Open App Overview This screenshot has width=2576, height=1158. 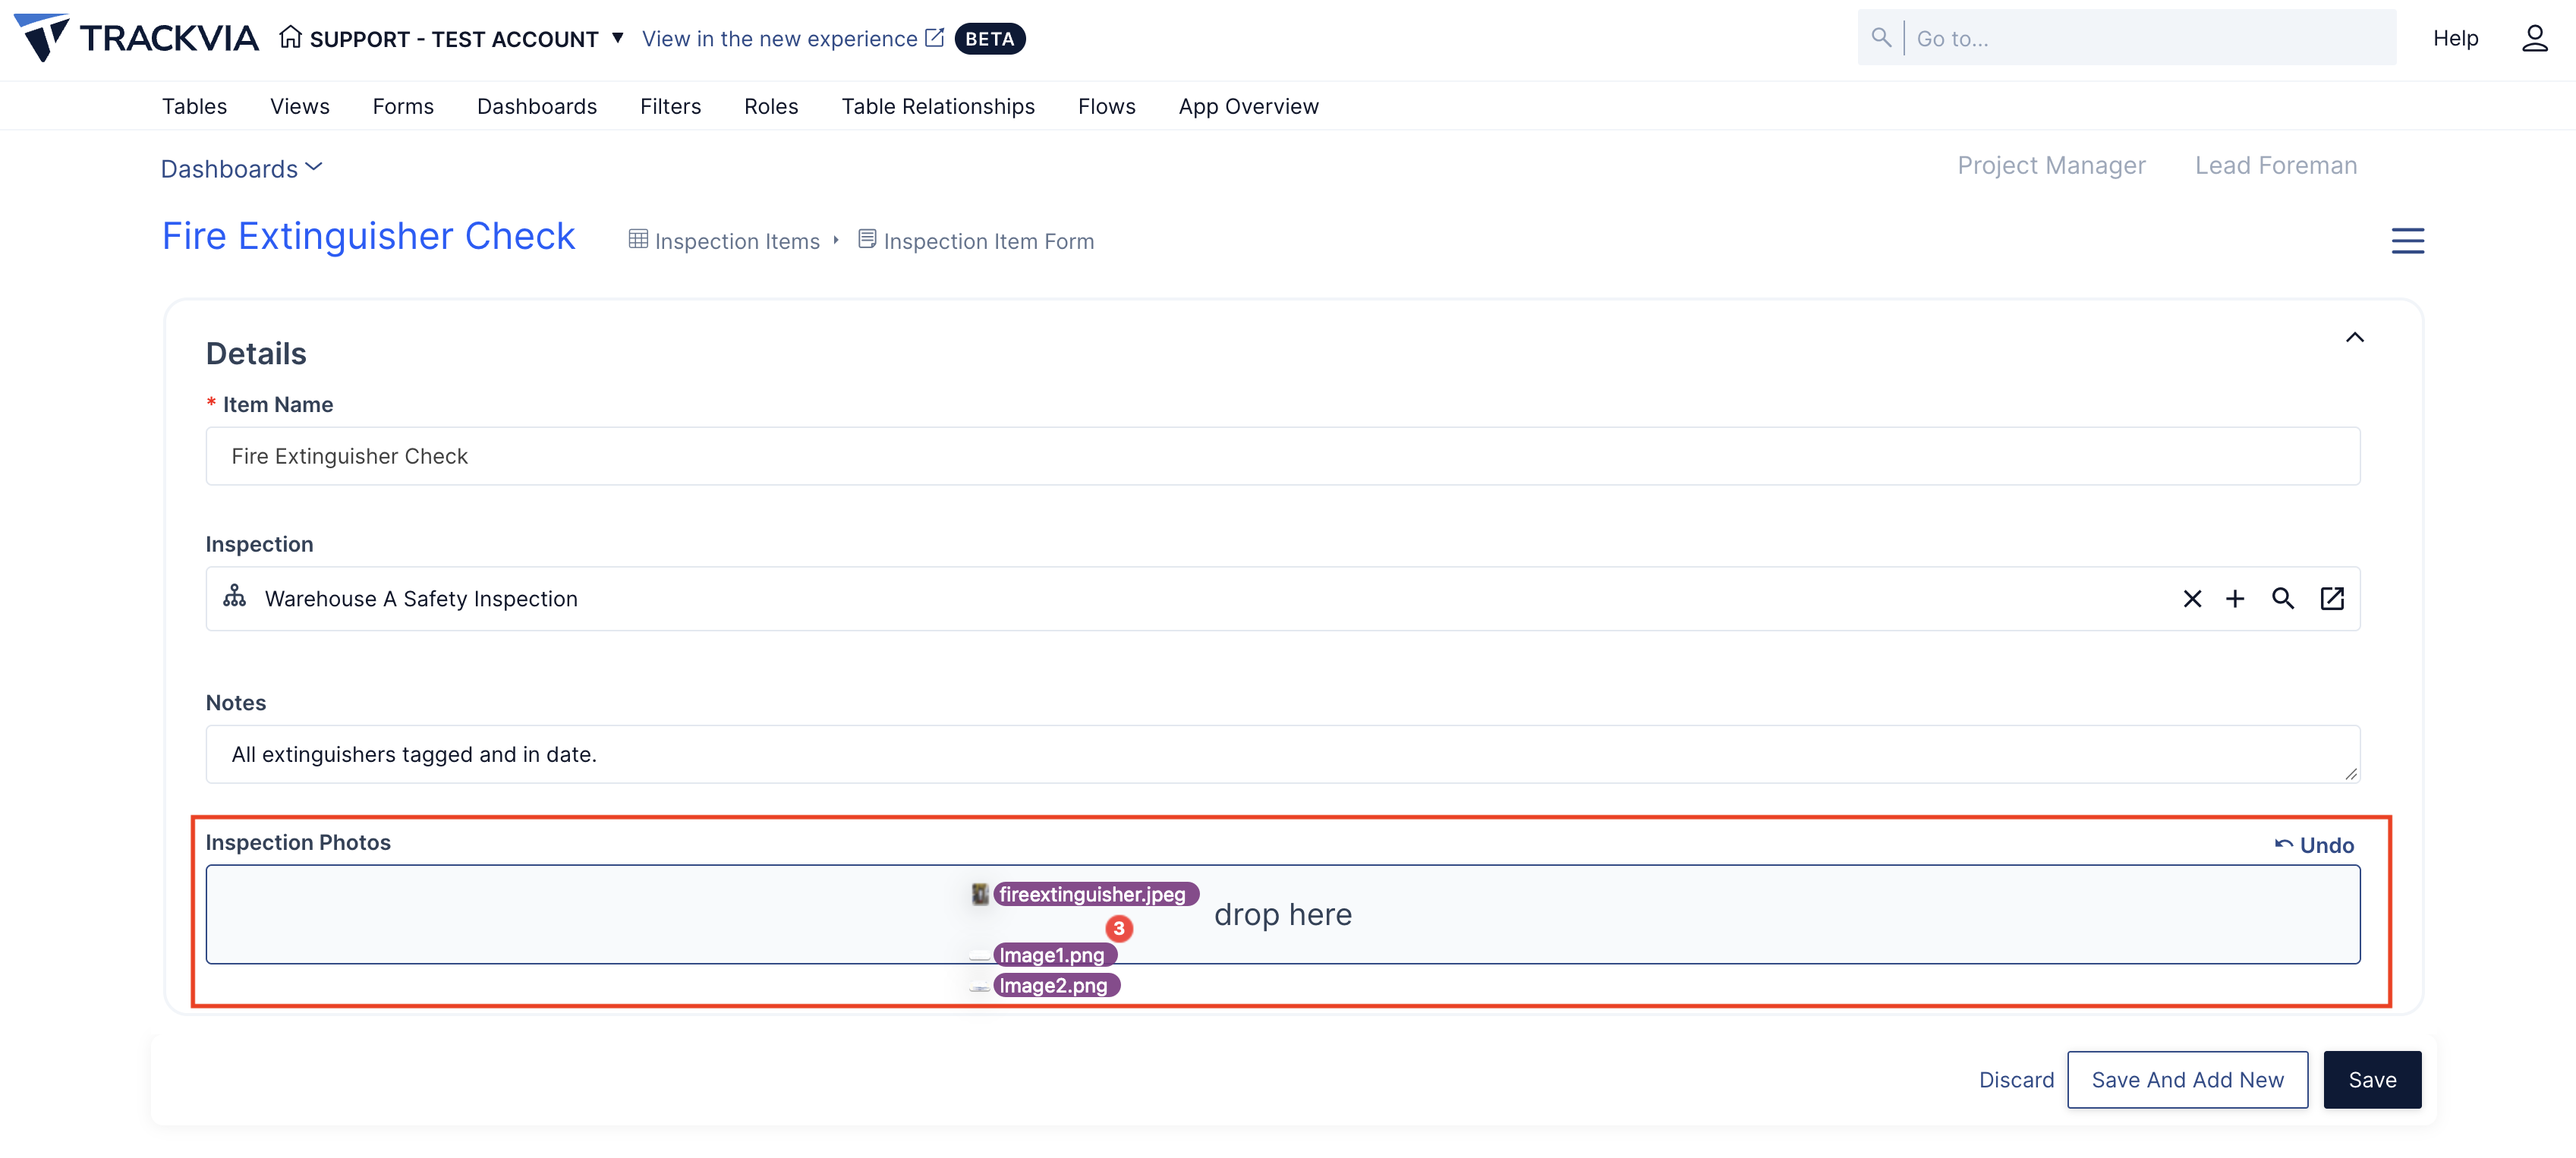pyautogui.click(x=1248, y=106)
